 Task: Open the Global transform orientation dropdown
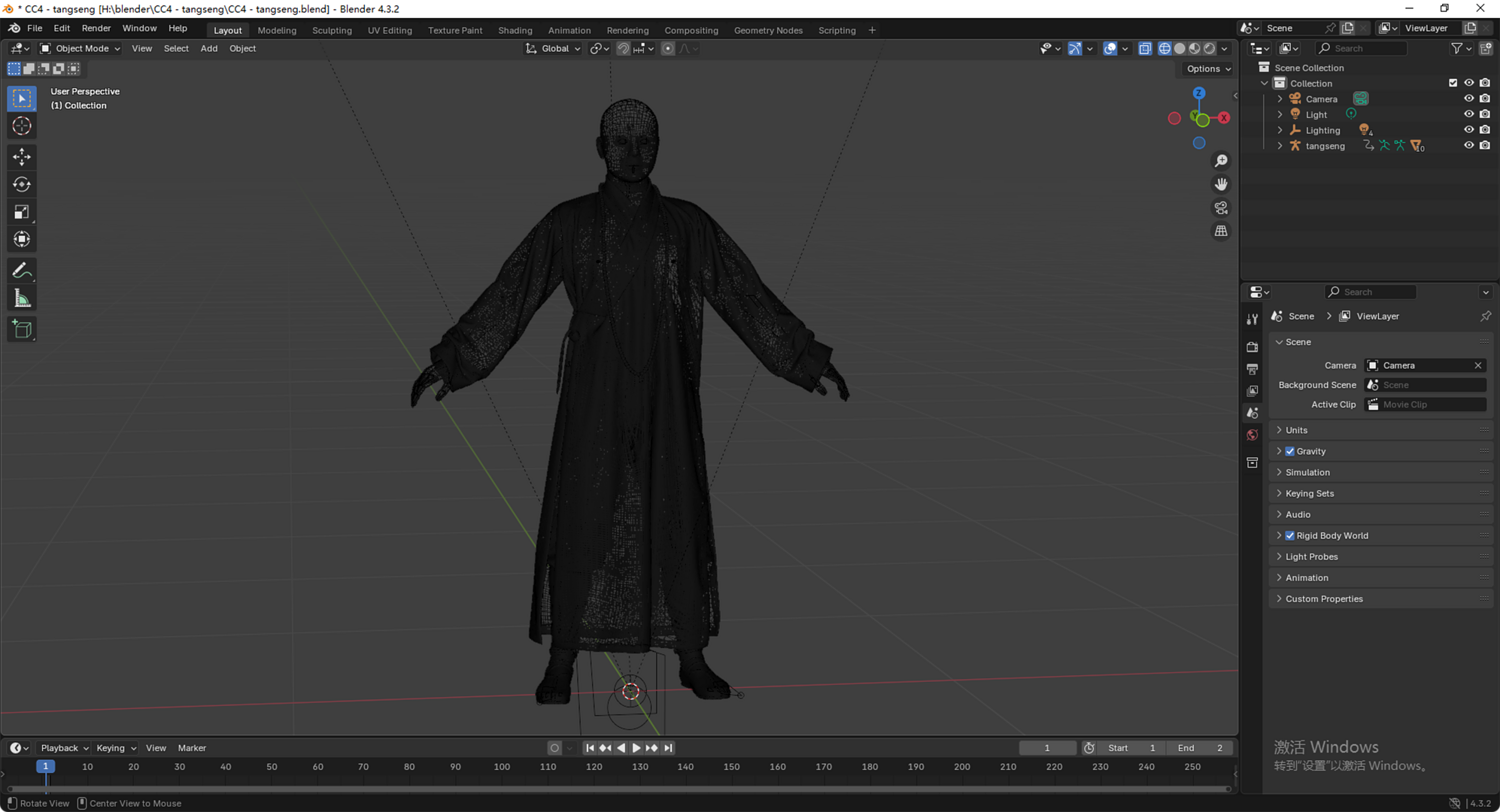(554, 48)
